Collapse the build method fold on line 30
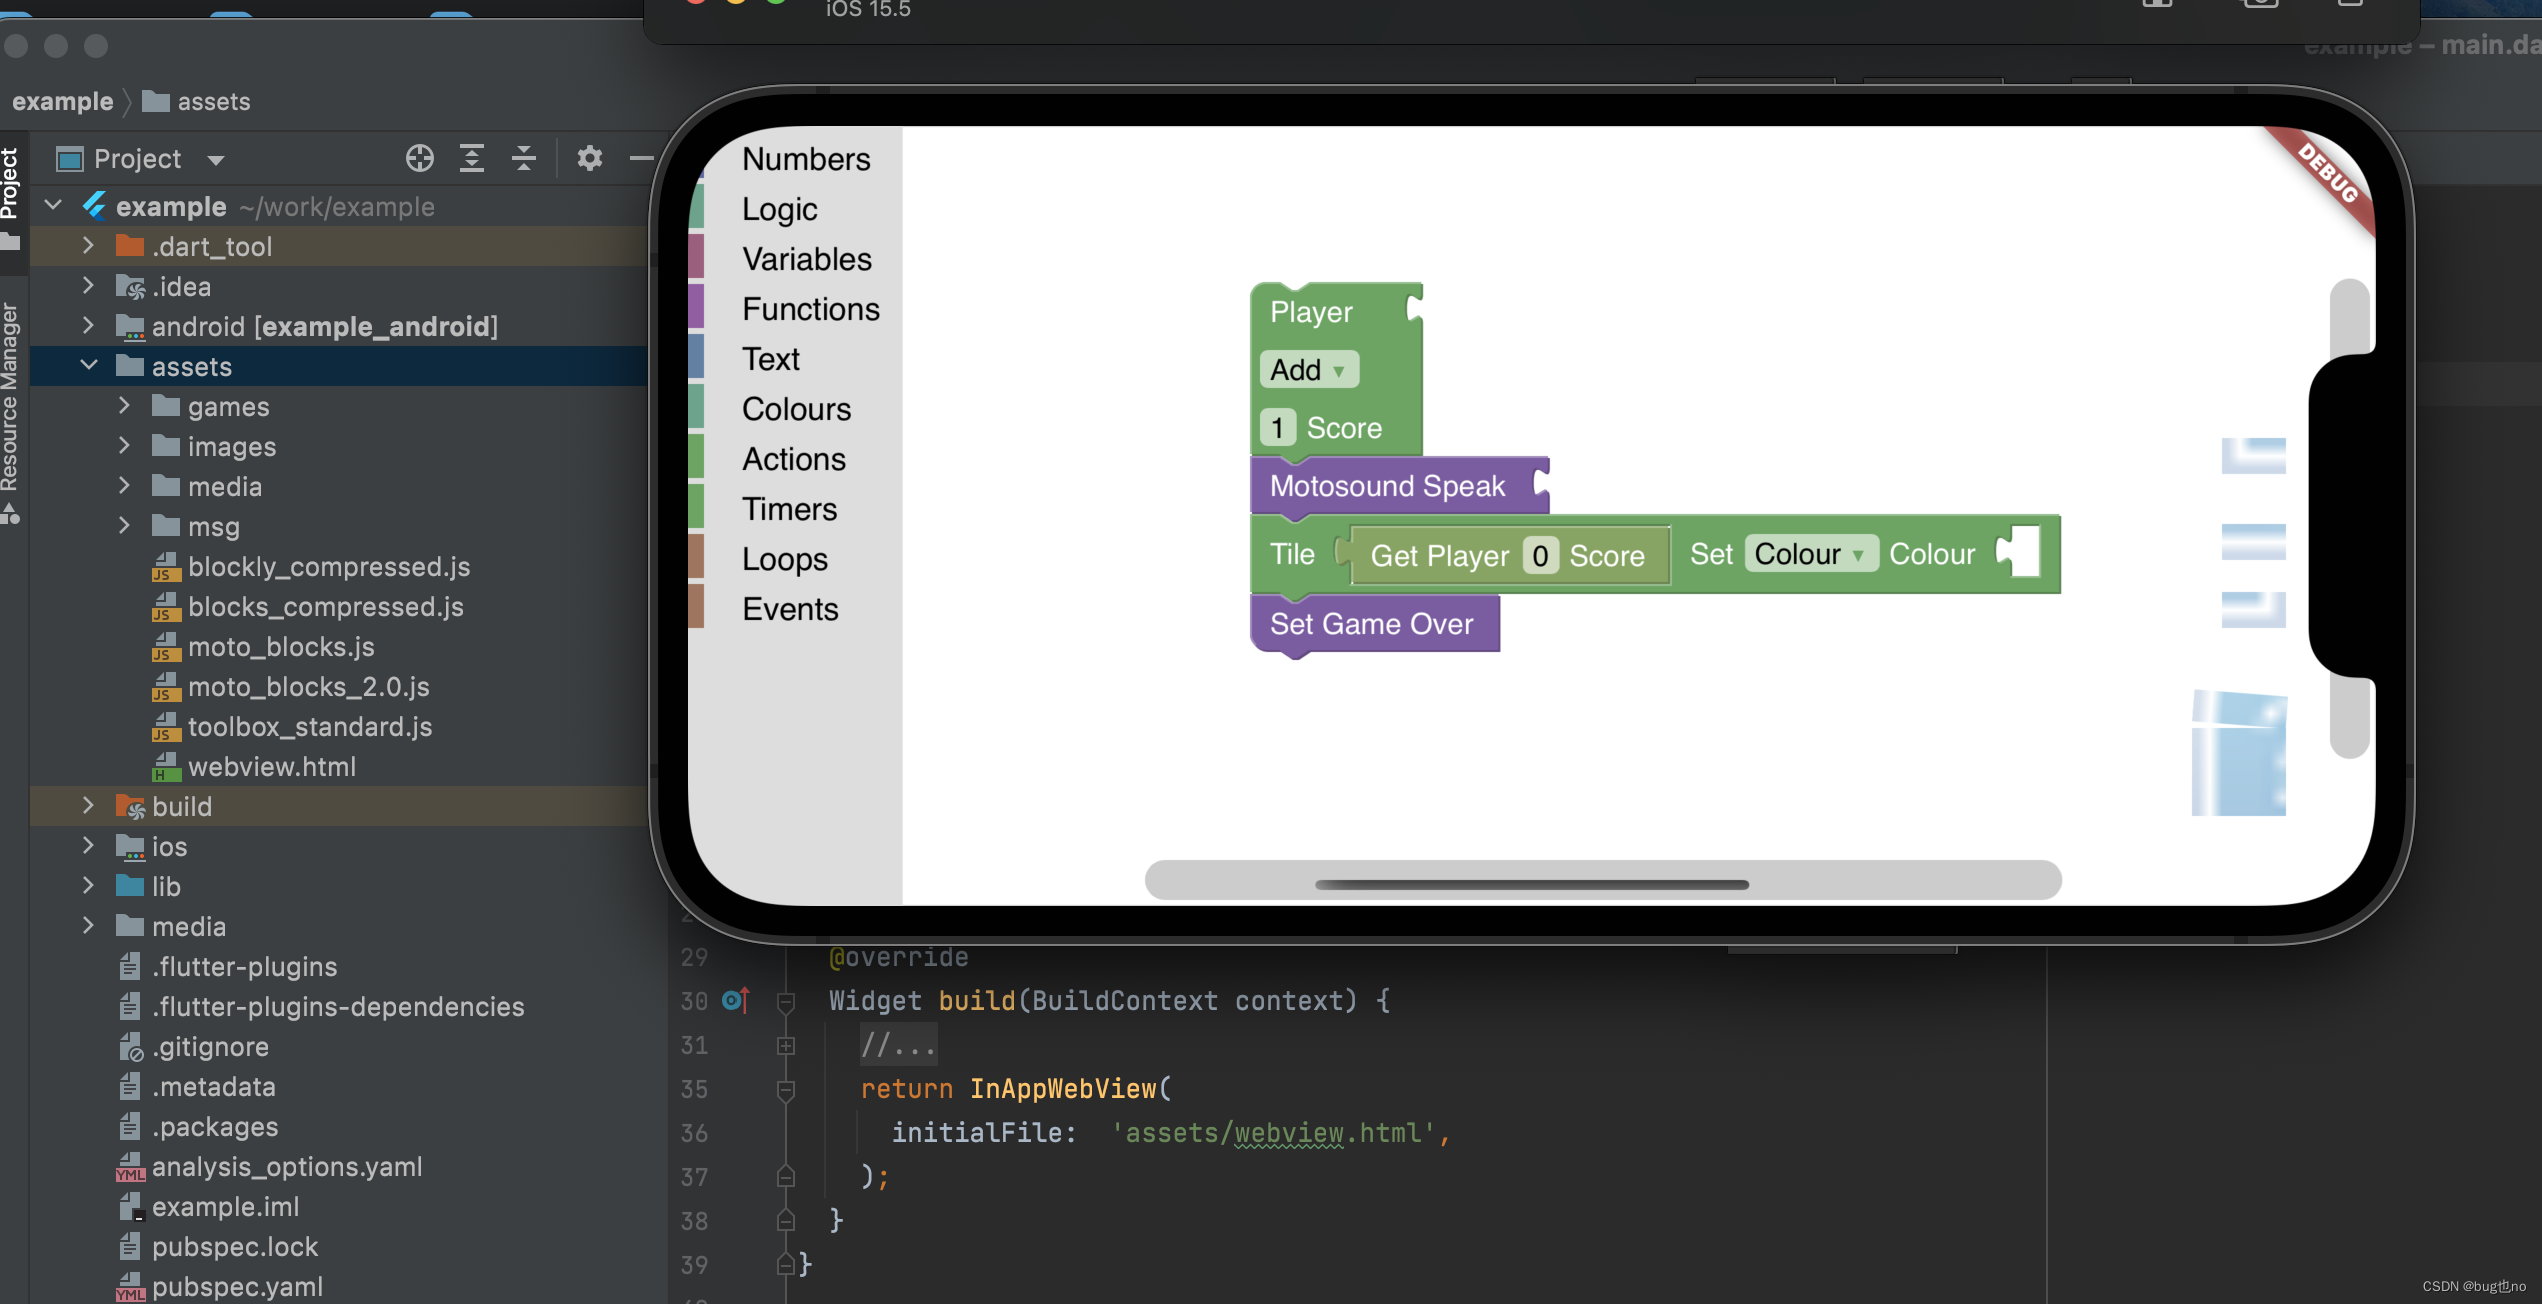 tap(786, 1000)
